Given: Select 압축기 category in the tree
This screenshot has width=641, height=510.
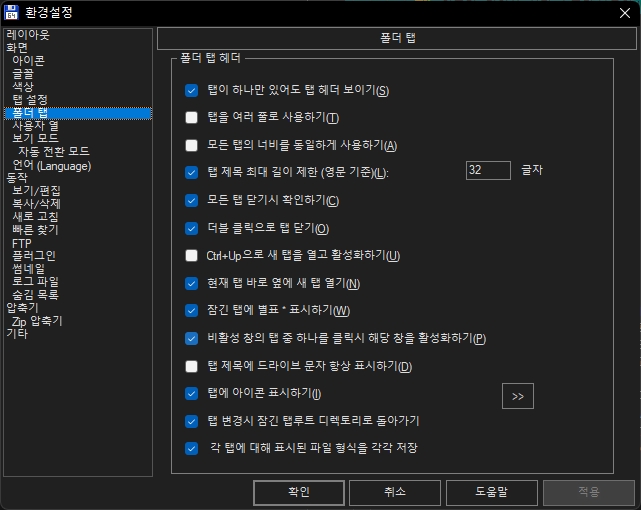Looking at the screenshot, I should [22, 308].
